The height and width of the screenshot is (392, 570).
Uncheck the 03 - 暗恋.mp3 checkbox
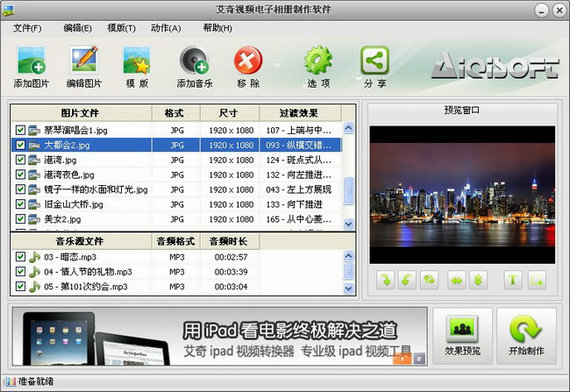tap(20, 257)
